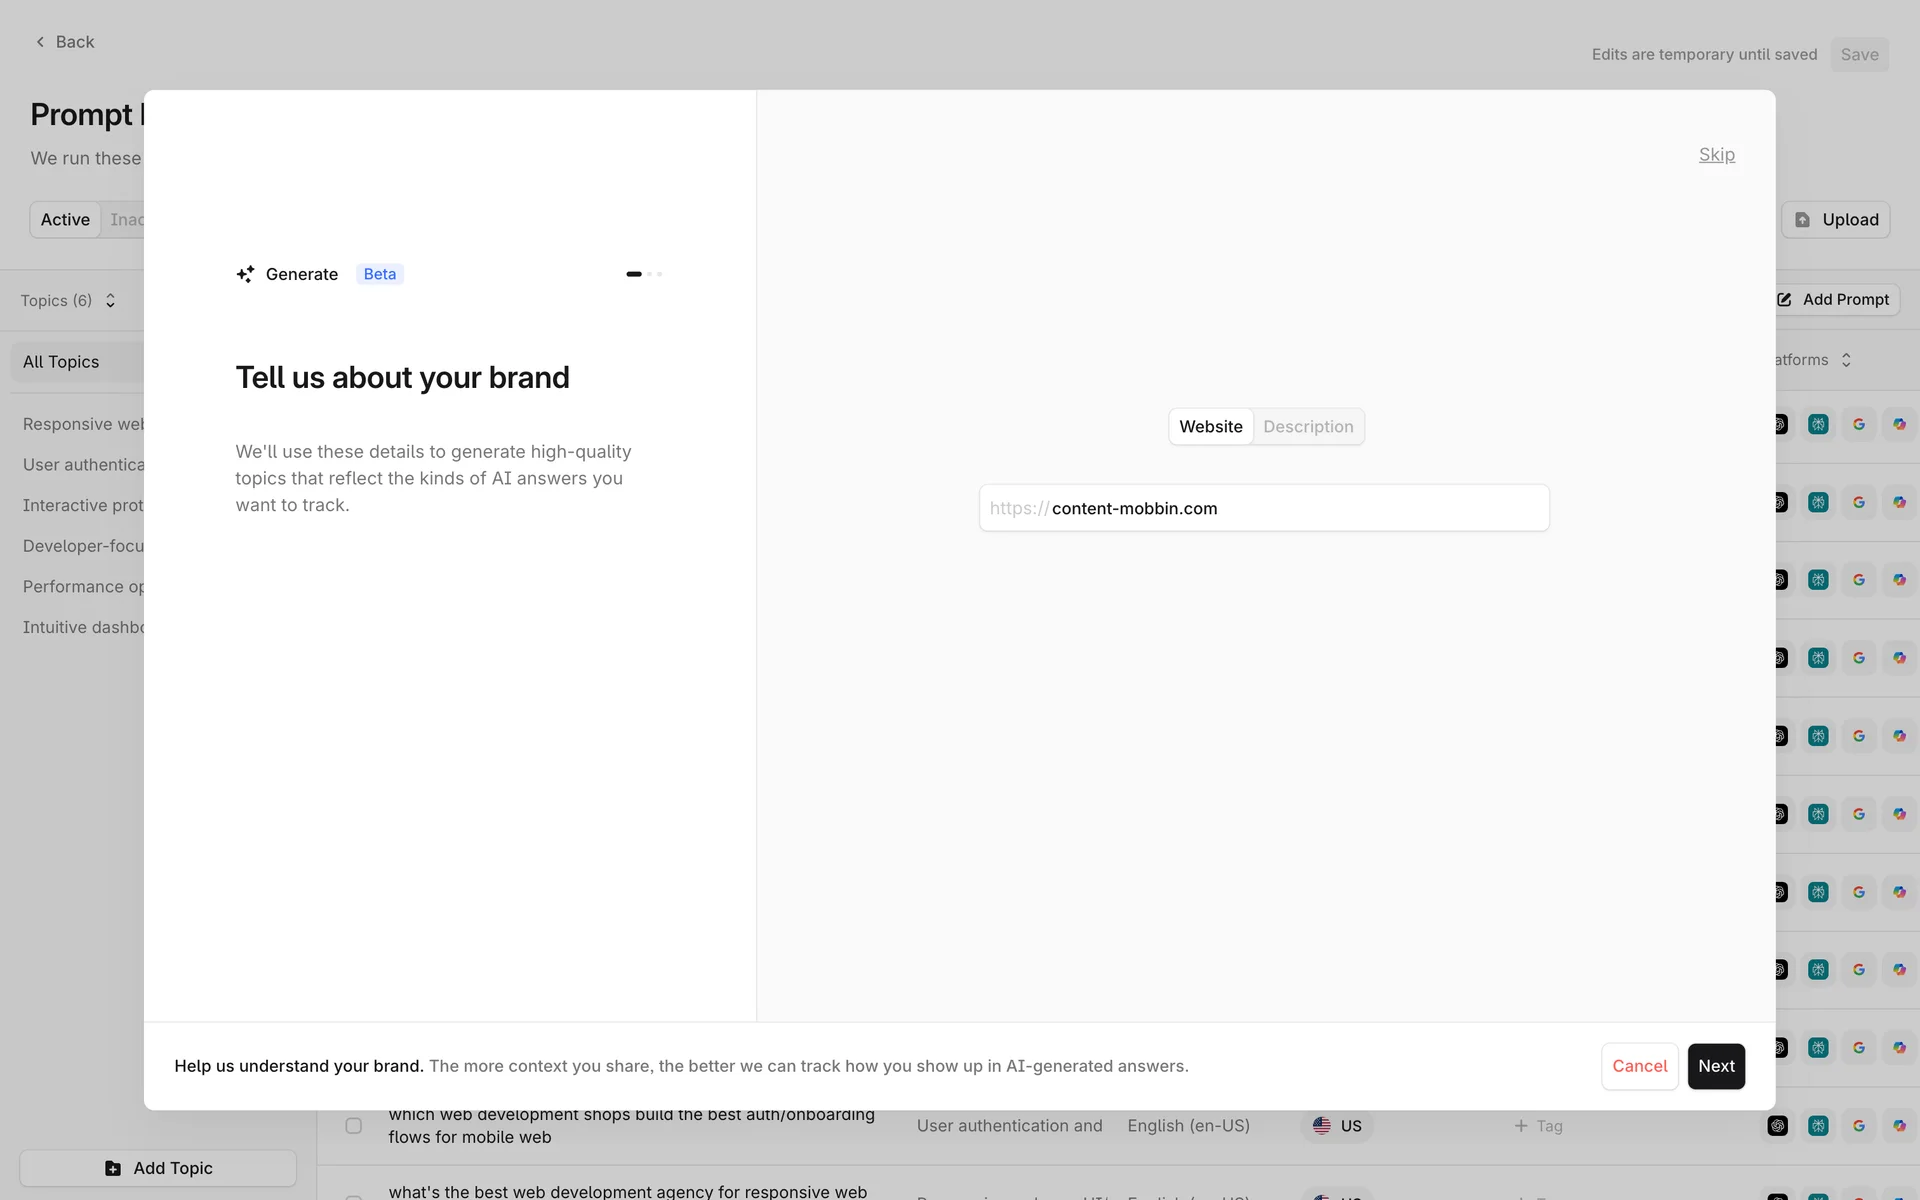The image size is (1920, 1200).
Task: Click the step progress indicator dots
Action: [644, 274]
